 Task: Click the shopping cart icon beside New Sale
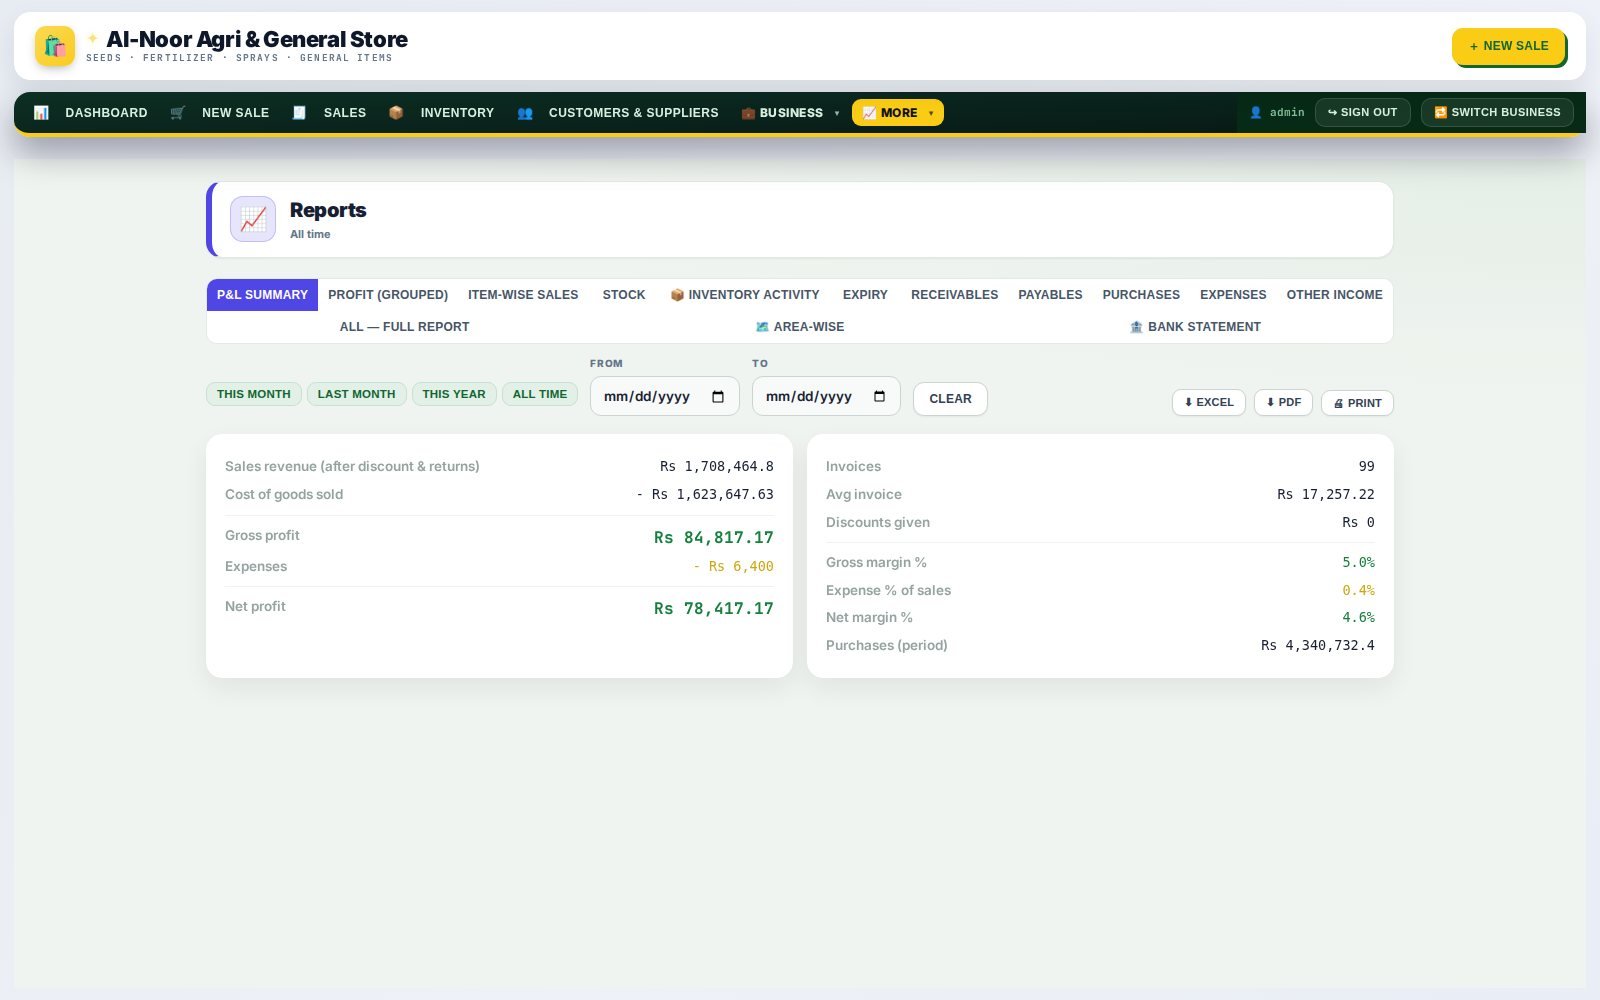178,113
